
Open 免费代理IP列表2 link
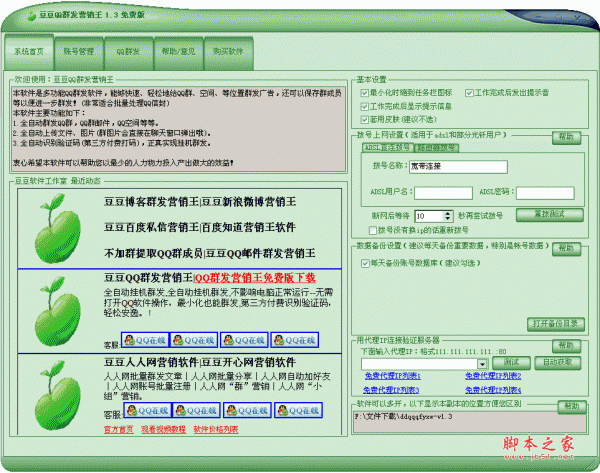(x=493, y=376)
